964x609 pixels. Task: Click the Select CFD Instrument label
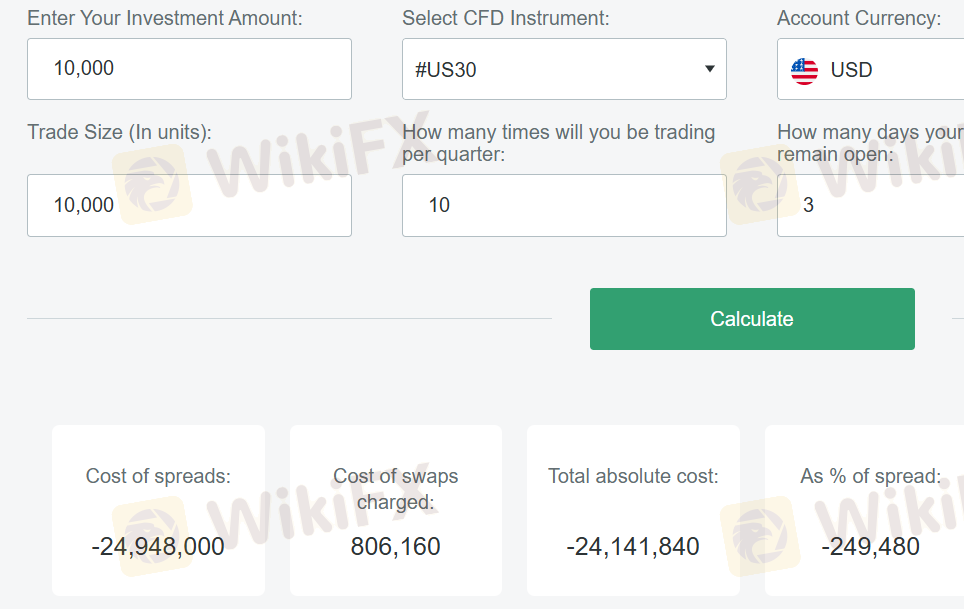(505, 18)
